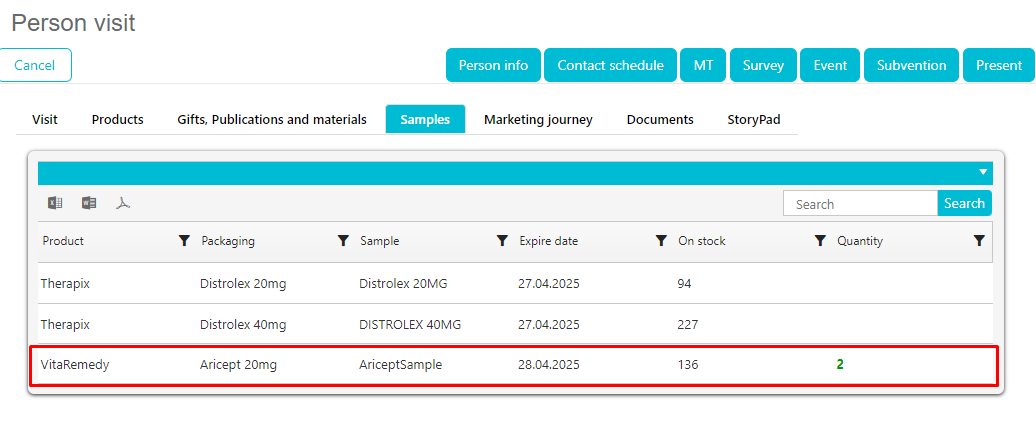Open the Marketing journey tab
The image size is (1036, 443).
click(538, 119)
